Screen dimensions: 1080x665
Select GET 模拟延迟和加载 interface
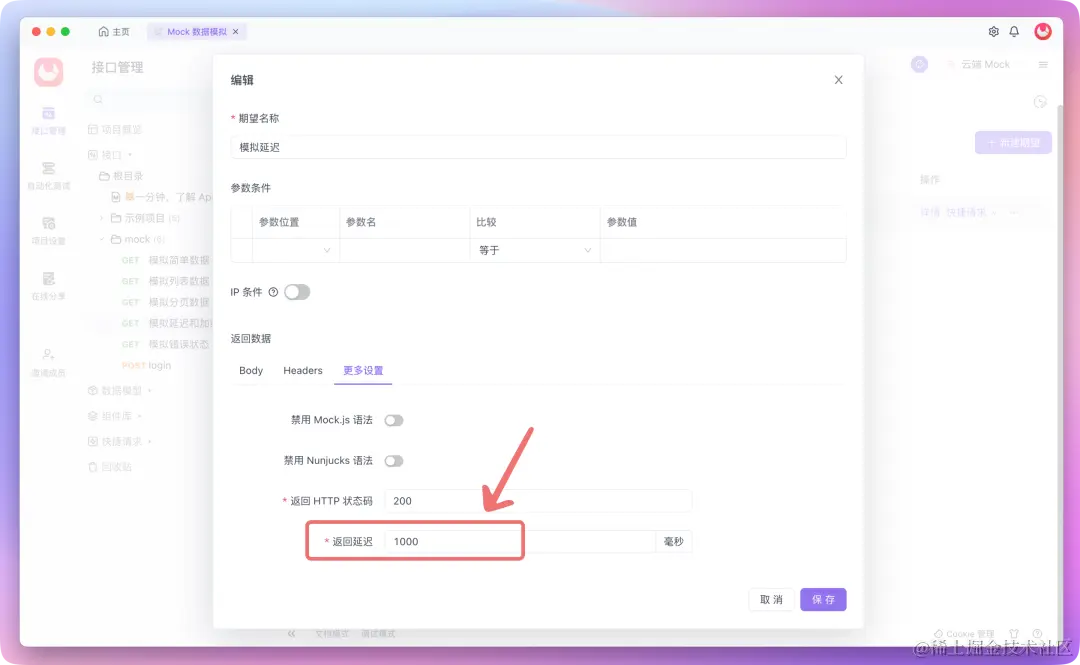tap(165, 323)
